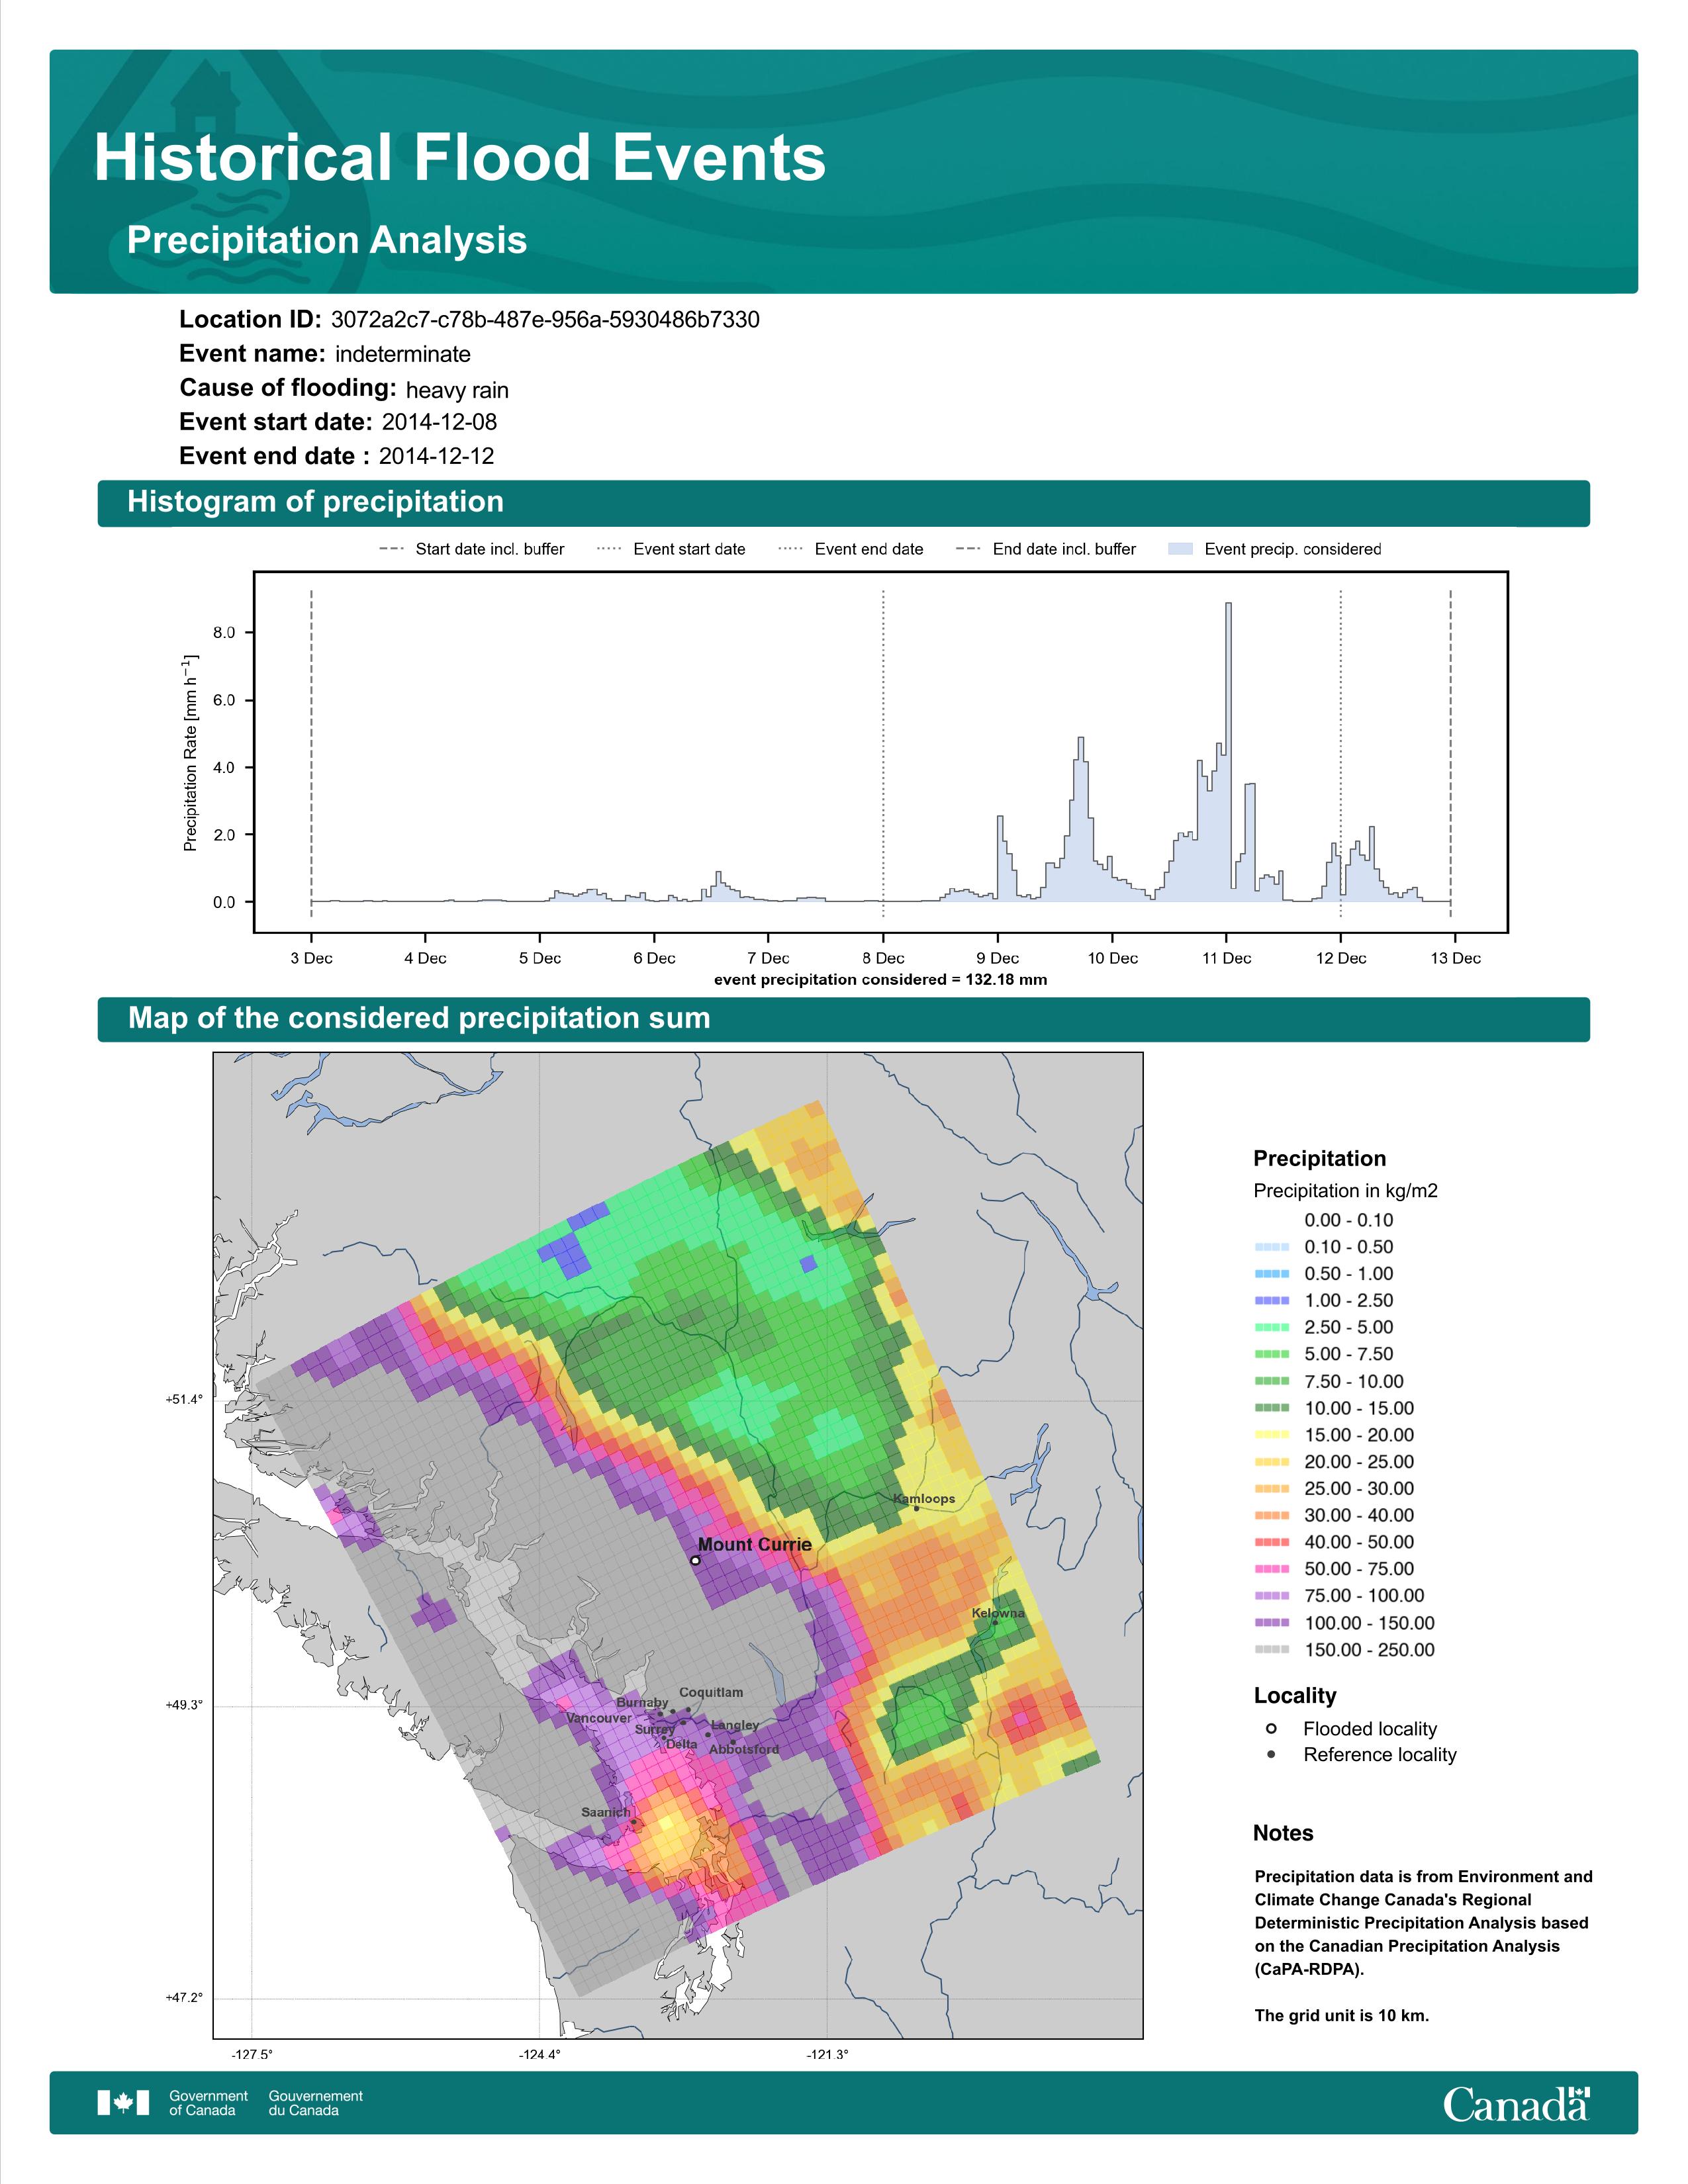Screen dimensions: 1688x2184
Task: Click the Historical Flood Events title
Action: 460,158
